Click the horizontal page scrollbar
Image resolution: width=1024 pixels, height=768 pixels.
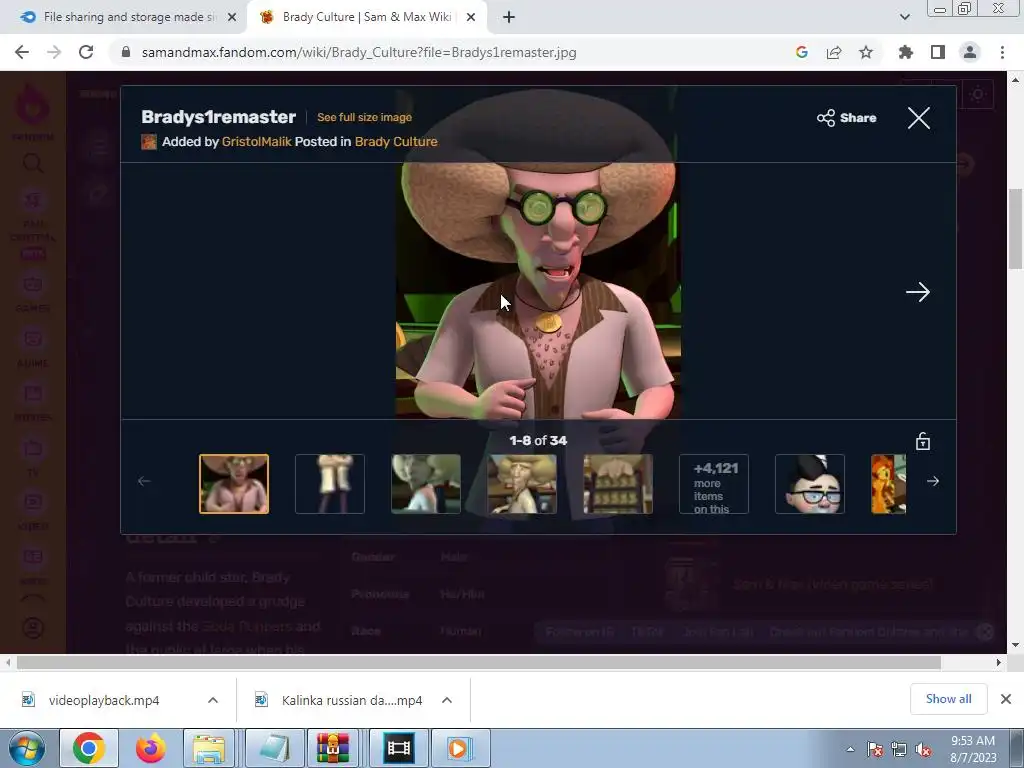(x=479, y=662)
